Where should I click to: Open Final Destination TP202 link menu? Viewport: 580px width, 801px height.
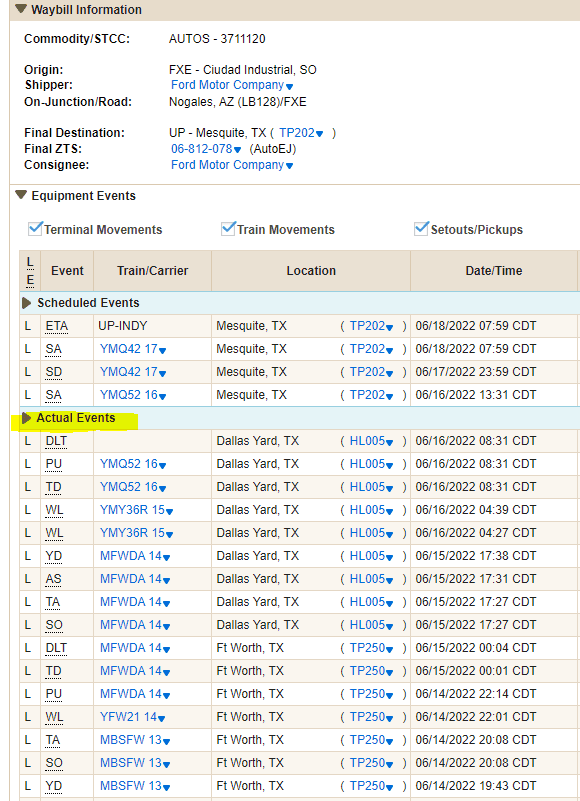tap(301, 133)
